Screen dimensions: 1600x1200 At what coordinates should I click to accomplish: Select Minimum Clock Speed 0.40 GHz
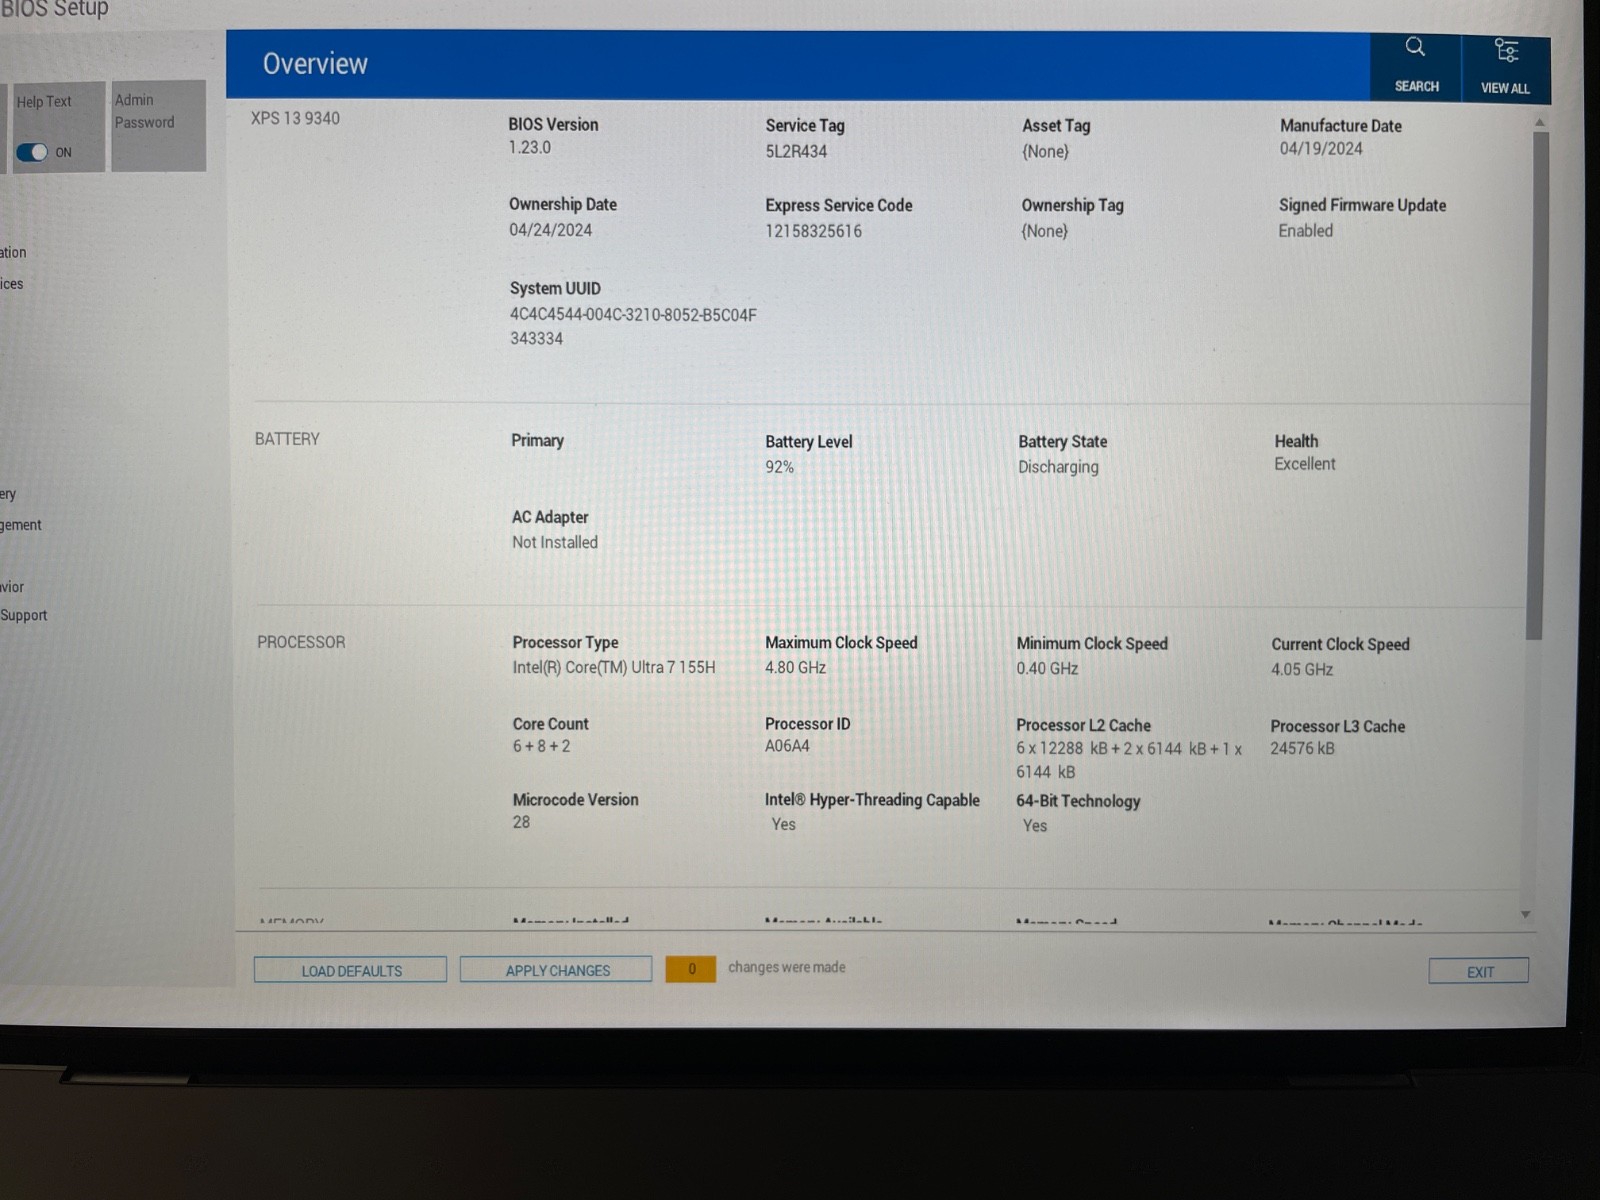coord(1047,668)
